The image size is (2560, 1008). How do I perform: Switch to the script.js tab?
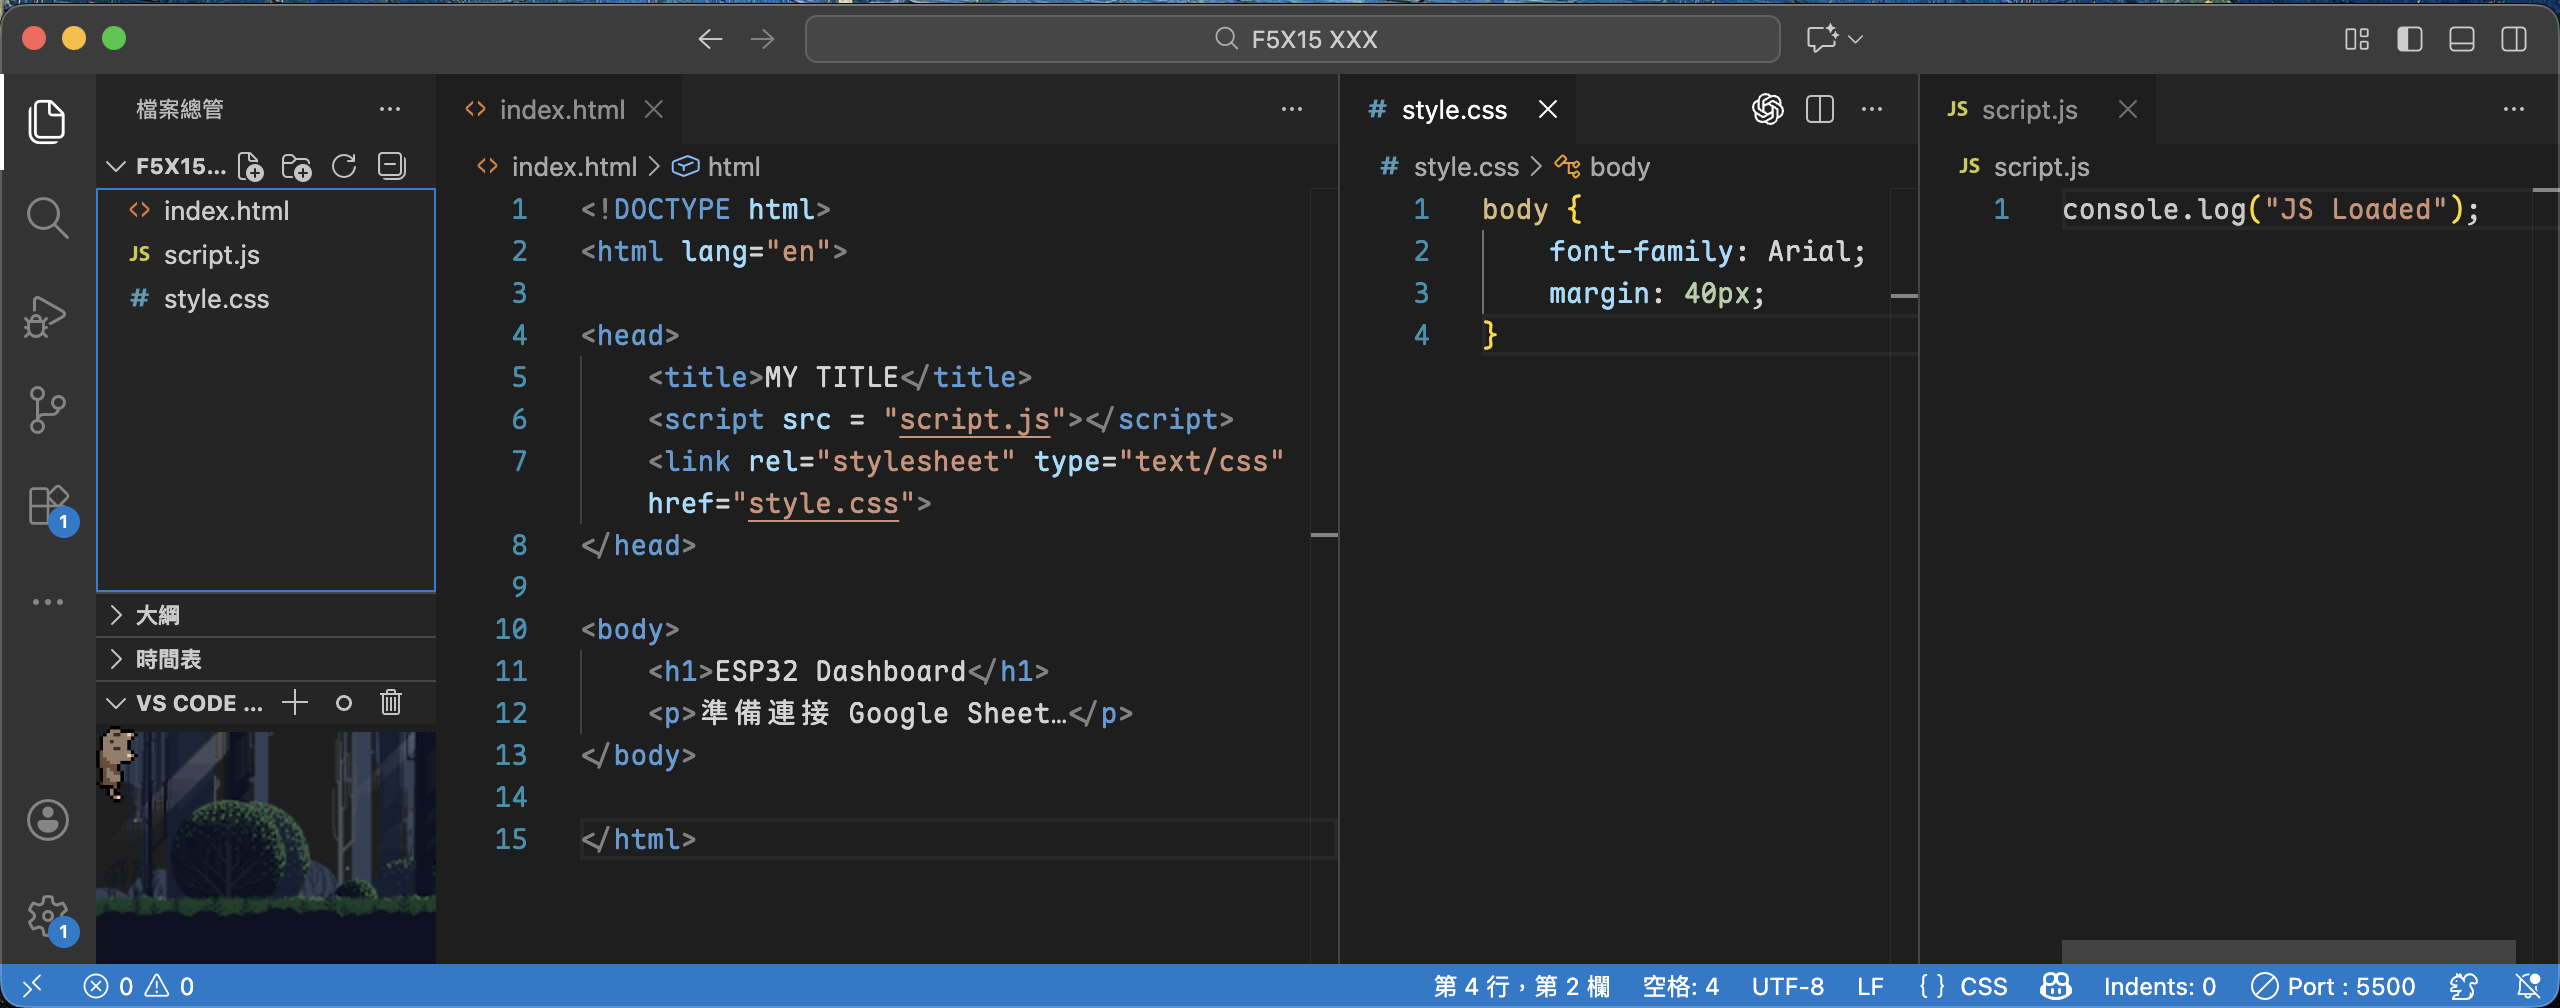coord(2028,109)
